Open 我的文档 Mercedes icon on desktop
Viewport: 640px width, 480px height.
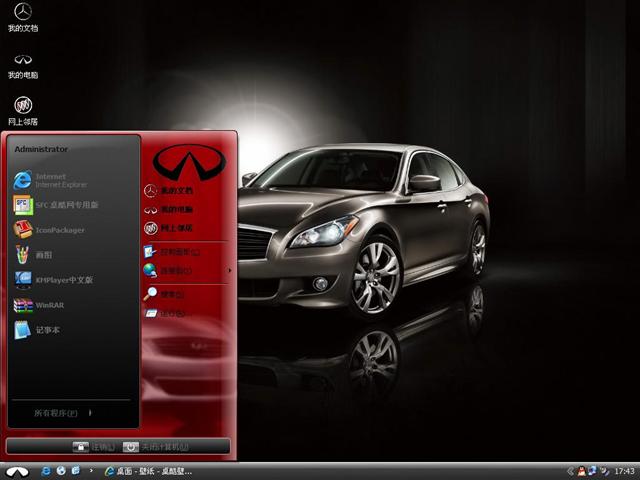point(23,18)
